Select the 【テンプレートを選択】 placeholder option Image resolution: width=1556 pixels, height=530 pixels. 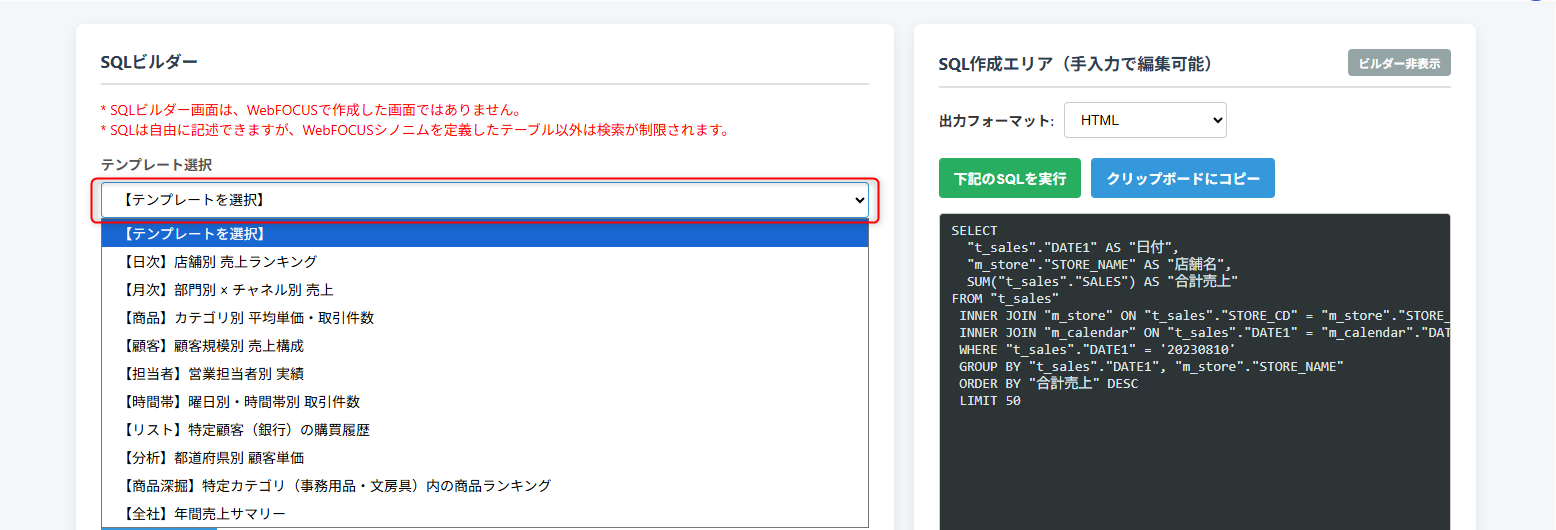pyautogui.click(x=484, y=234)
